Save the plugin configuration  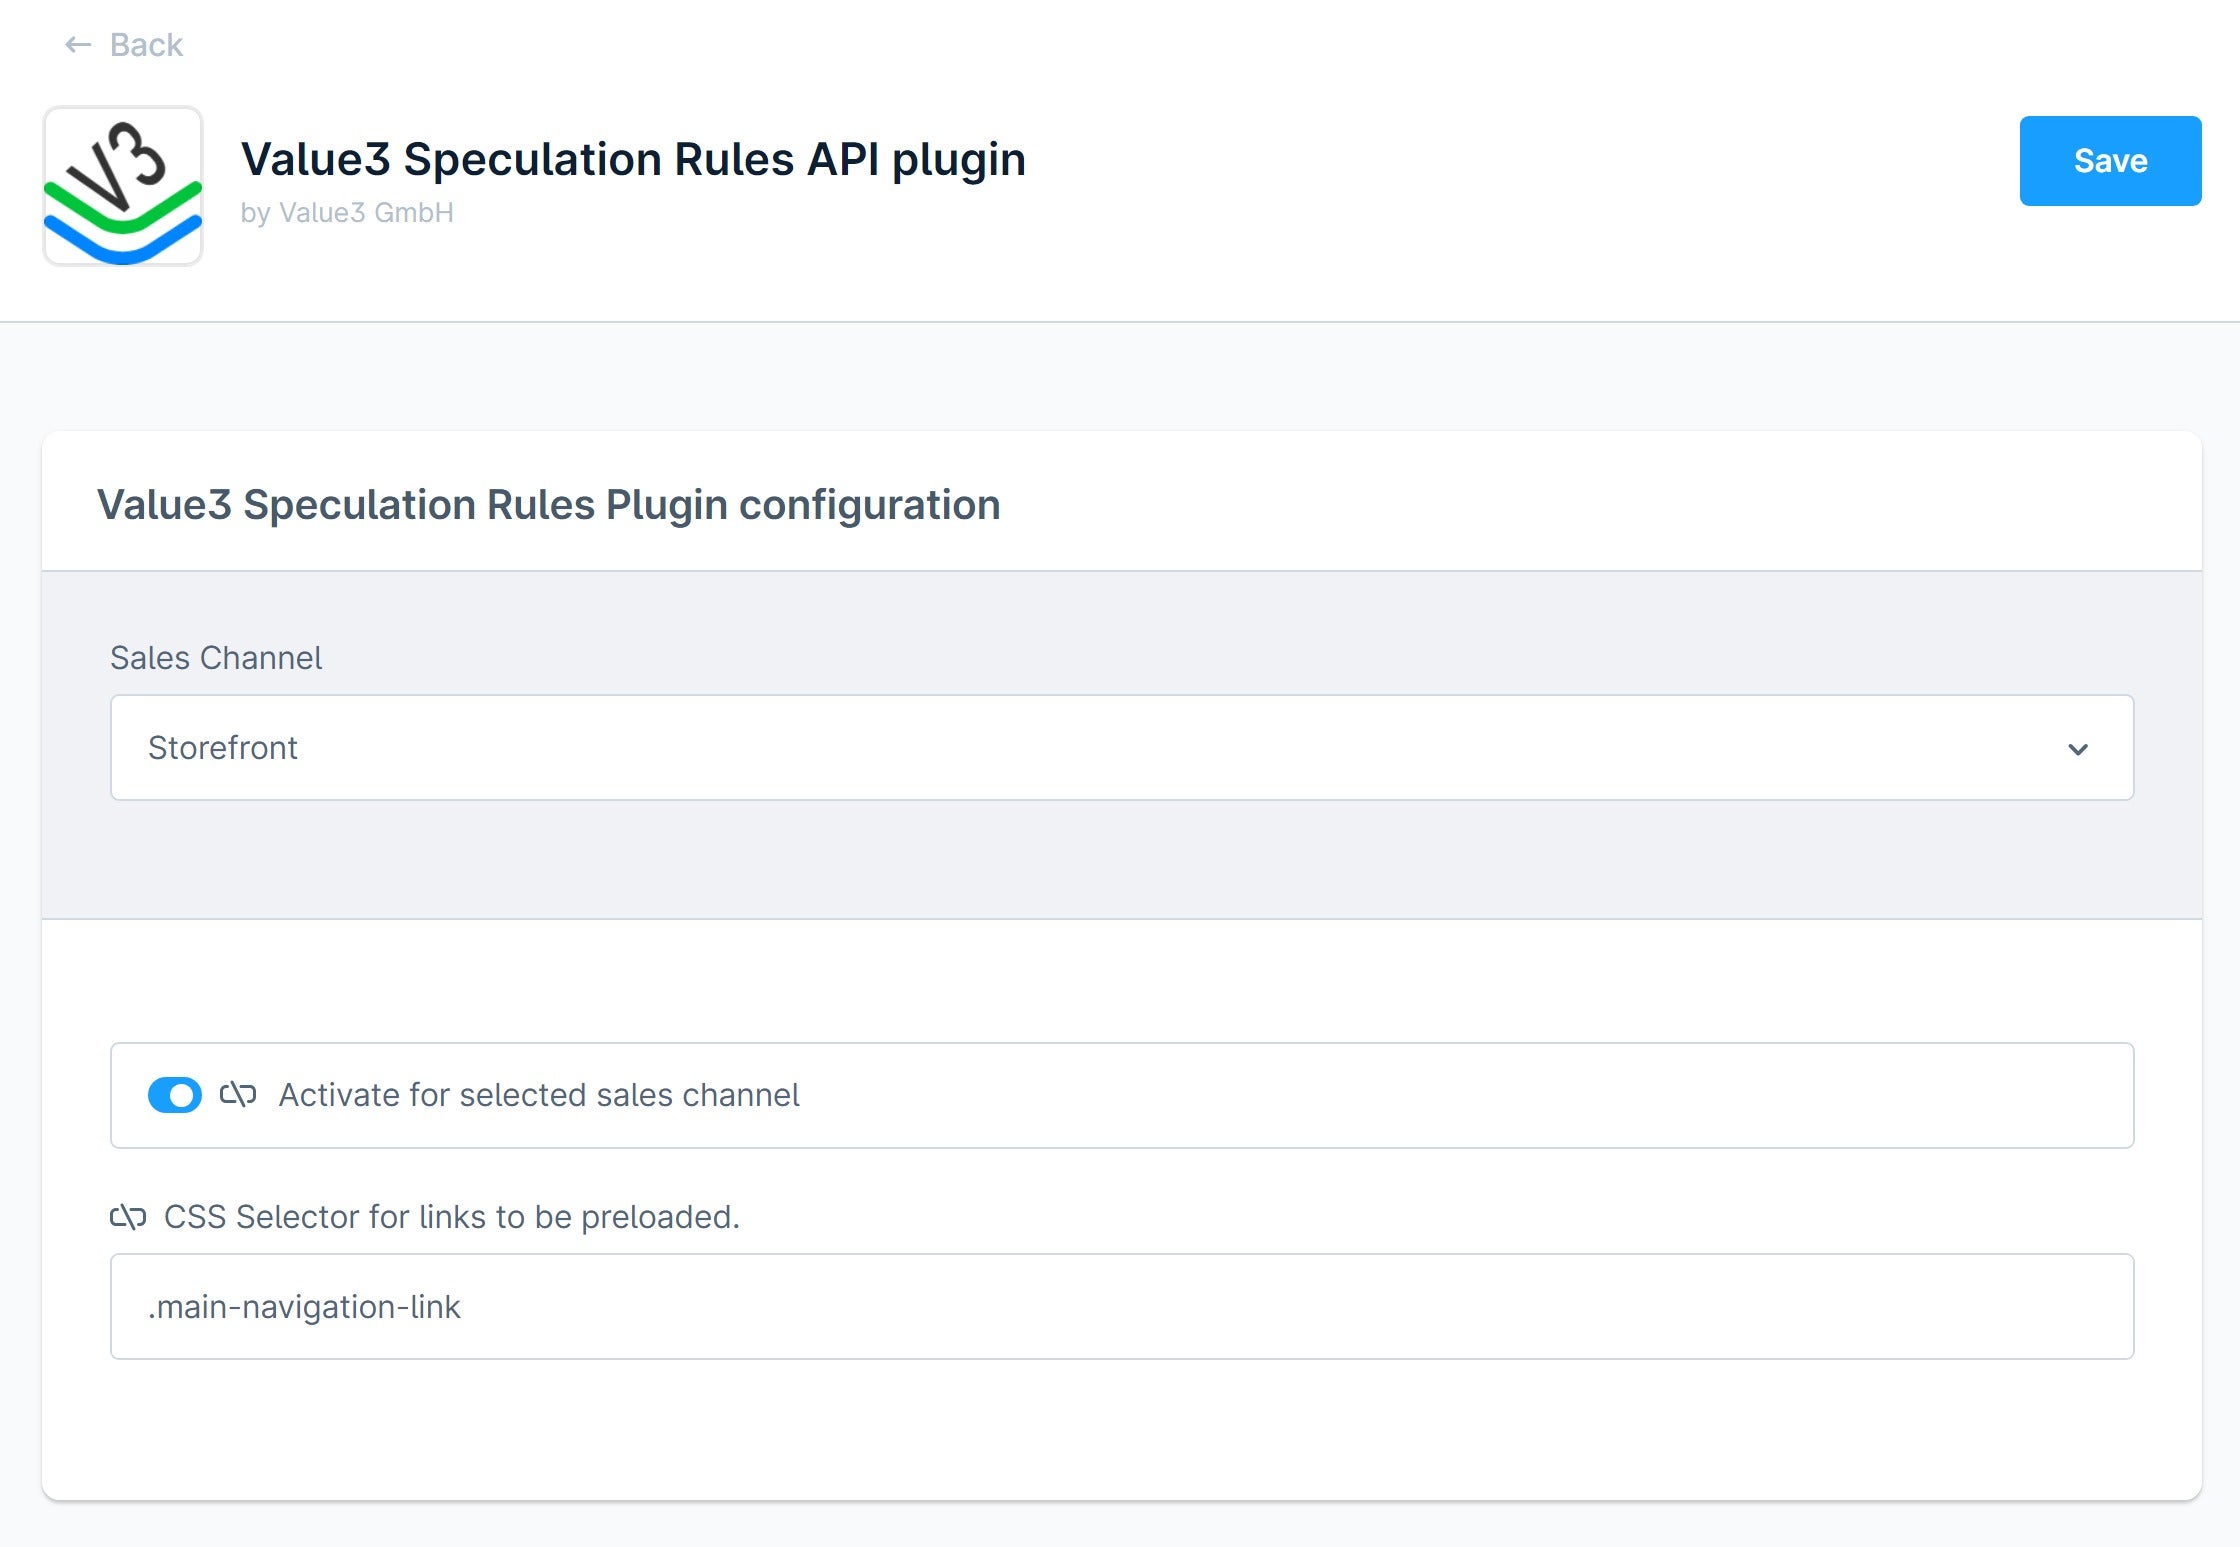[x=2110, y=161]
